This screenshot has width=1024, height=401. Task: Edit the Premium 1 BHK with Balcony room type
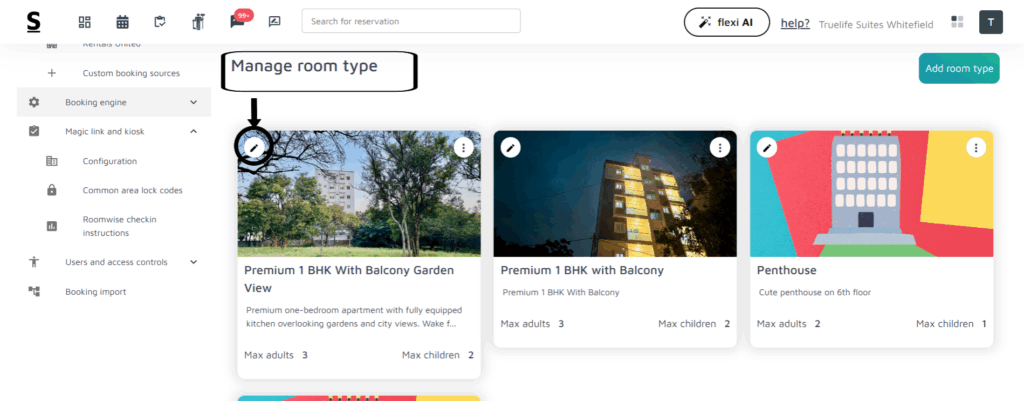pos(511,147)
